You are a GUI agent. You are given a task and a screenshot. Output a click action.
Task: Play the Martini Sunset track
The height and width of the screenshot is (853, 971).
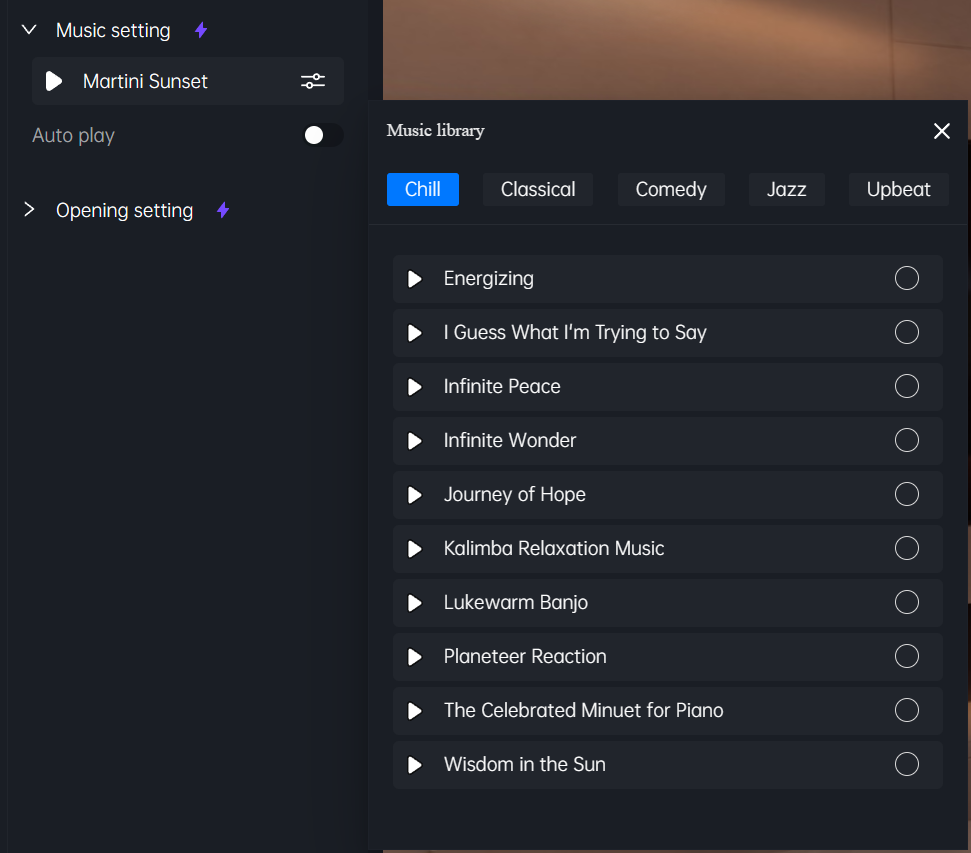(x=54, y=81)
